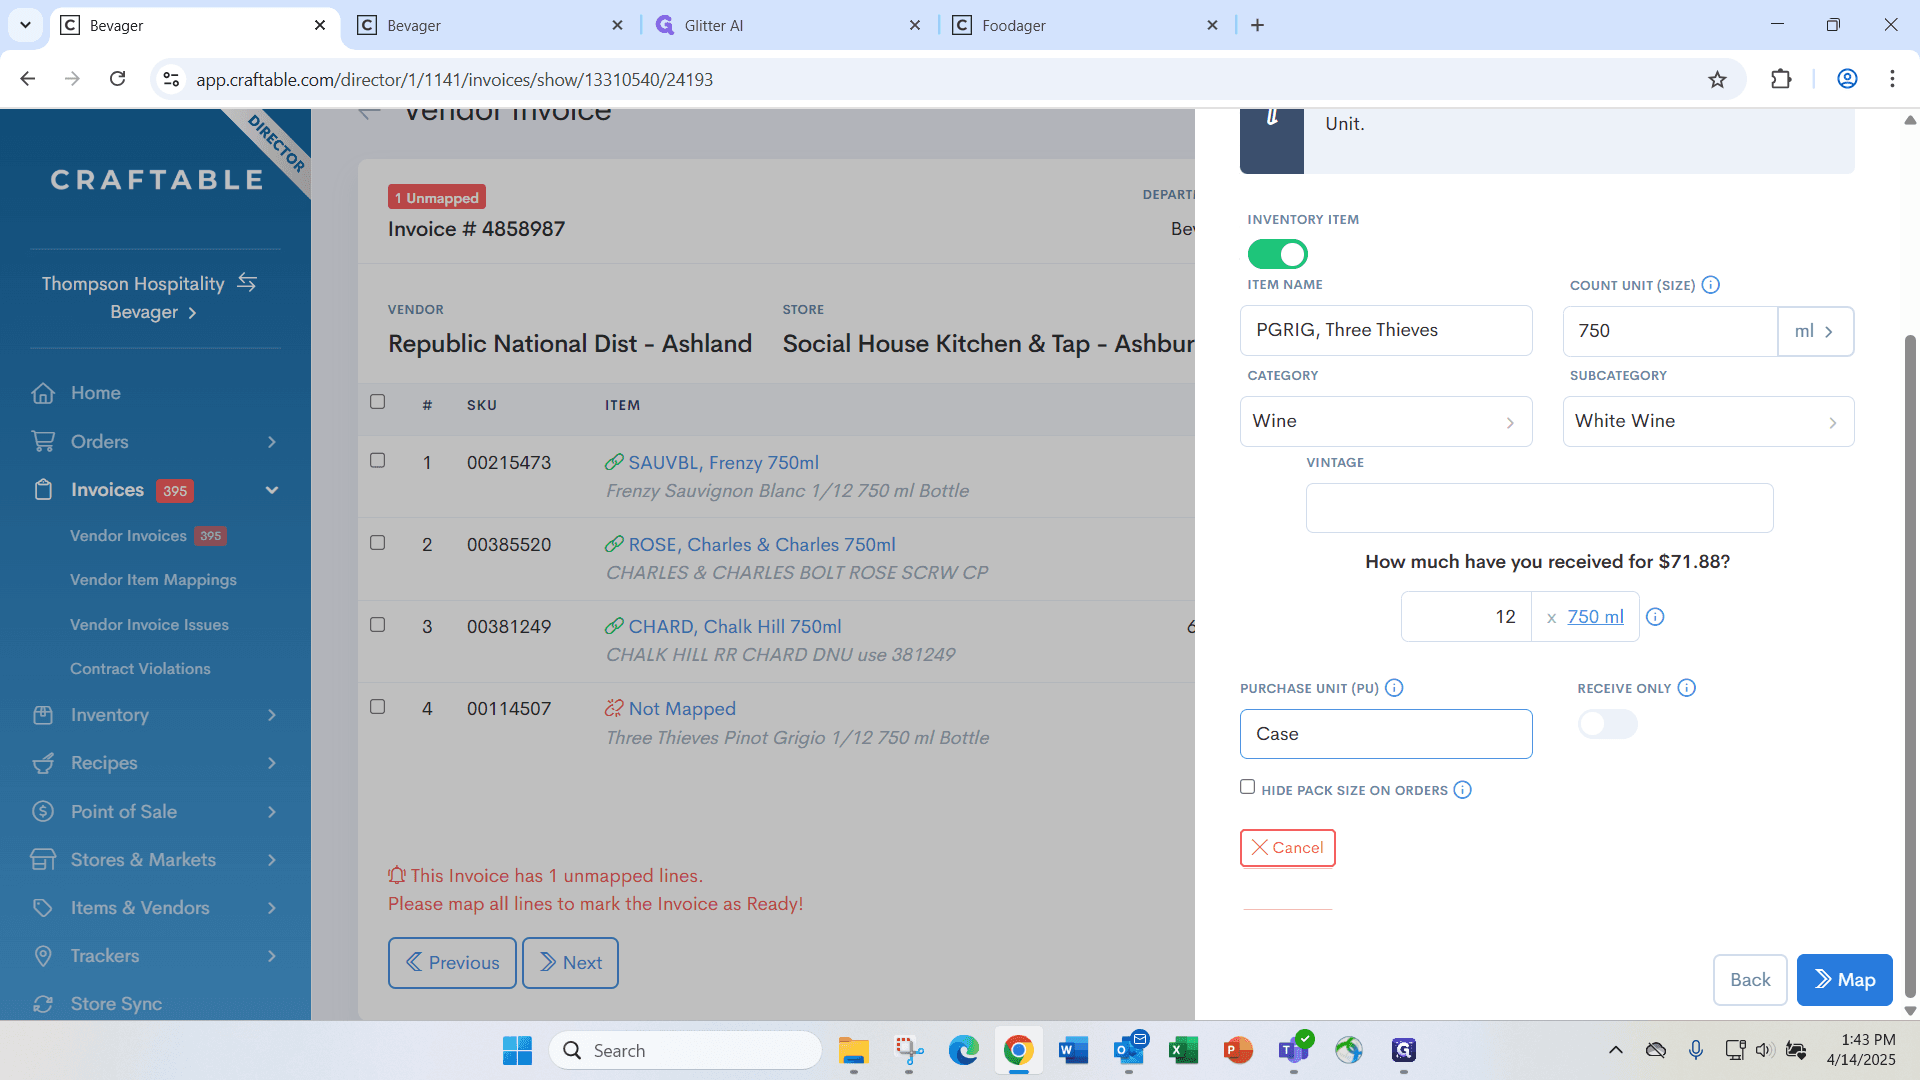Select the checkbox for line 2 ROSE
This screenshot has height=1080, width=1920.
[377, 543]
